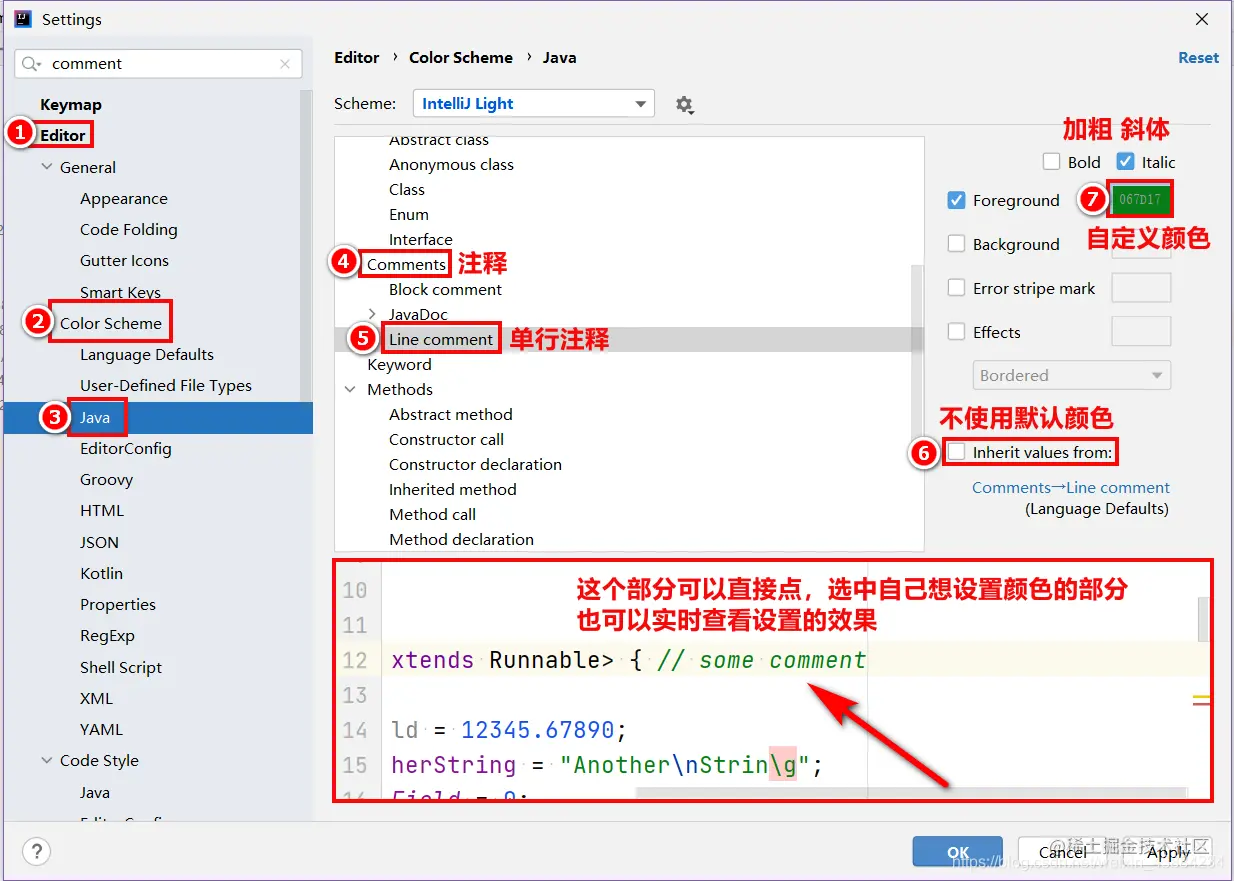
Task: Open the Background color swatch
Action: pos(1141,244)
